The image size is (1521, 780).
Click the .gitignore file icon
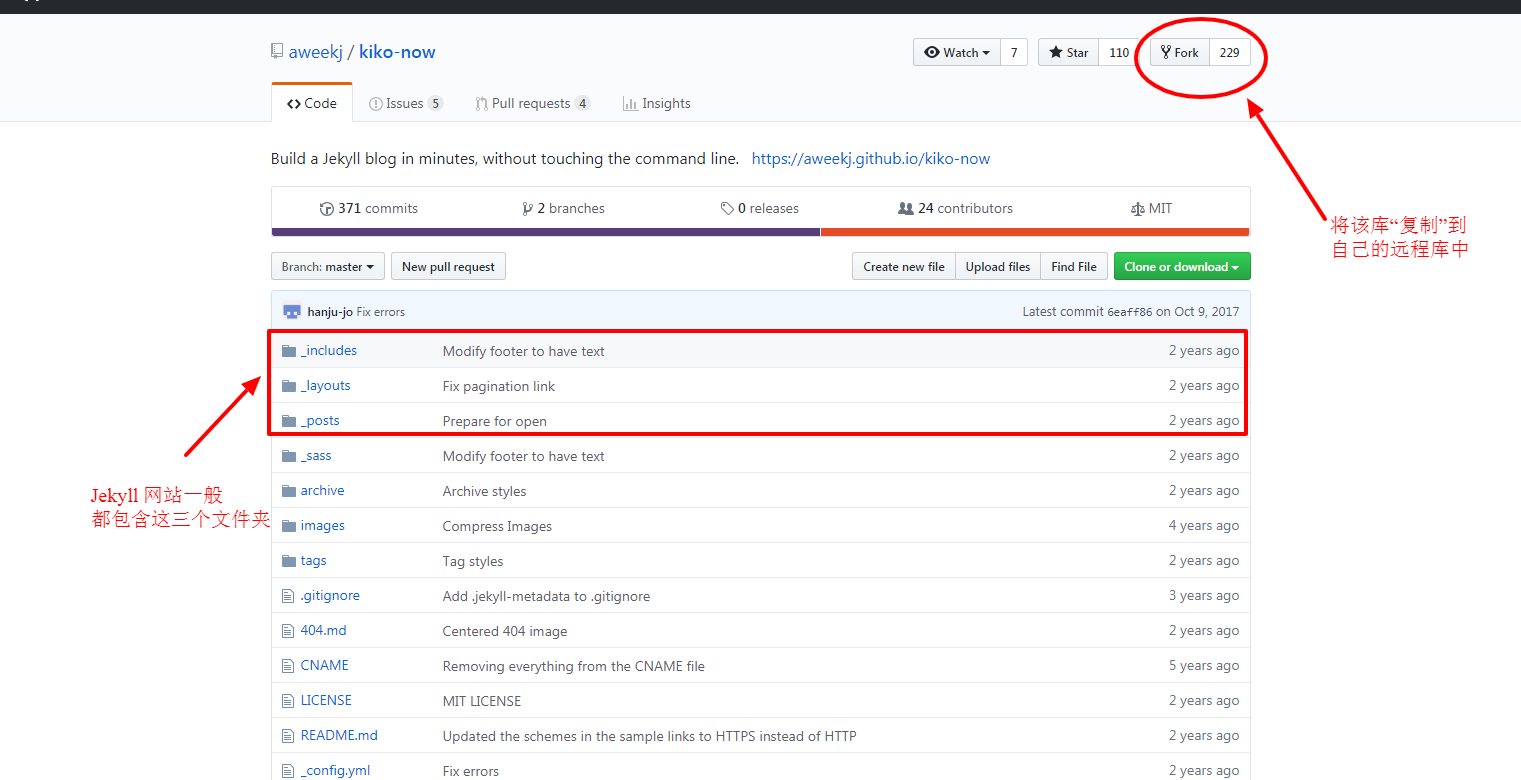pyautogui.click(x=289, y=596)
